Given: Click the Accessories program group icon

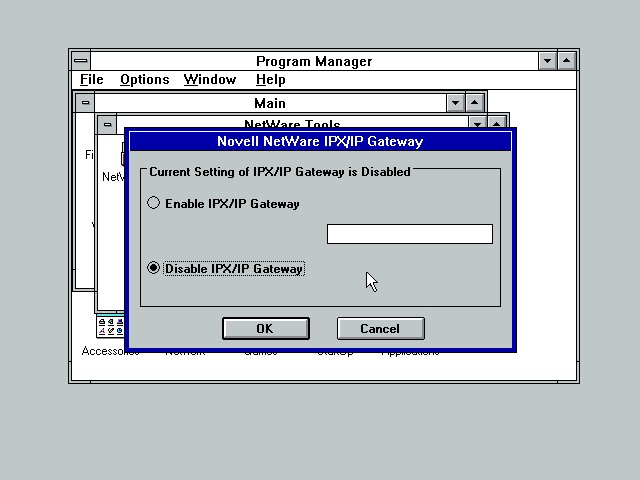Looking at the screenshot, I should (x=105, y=329).
